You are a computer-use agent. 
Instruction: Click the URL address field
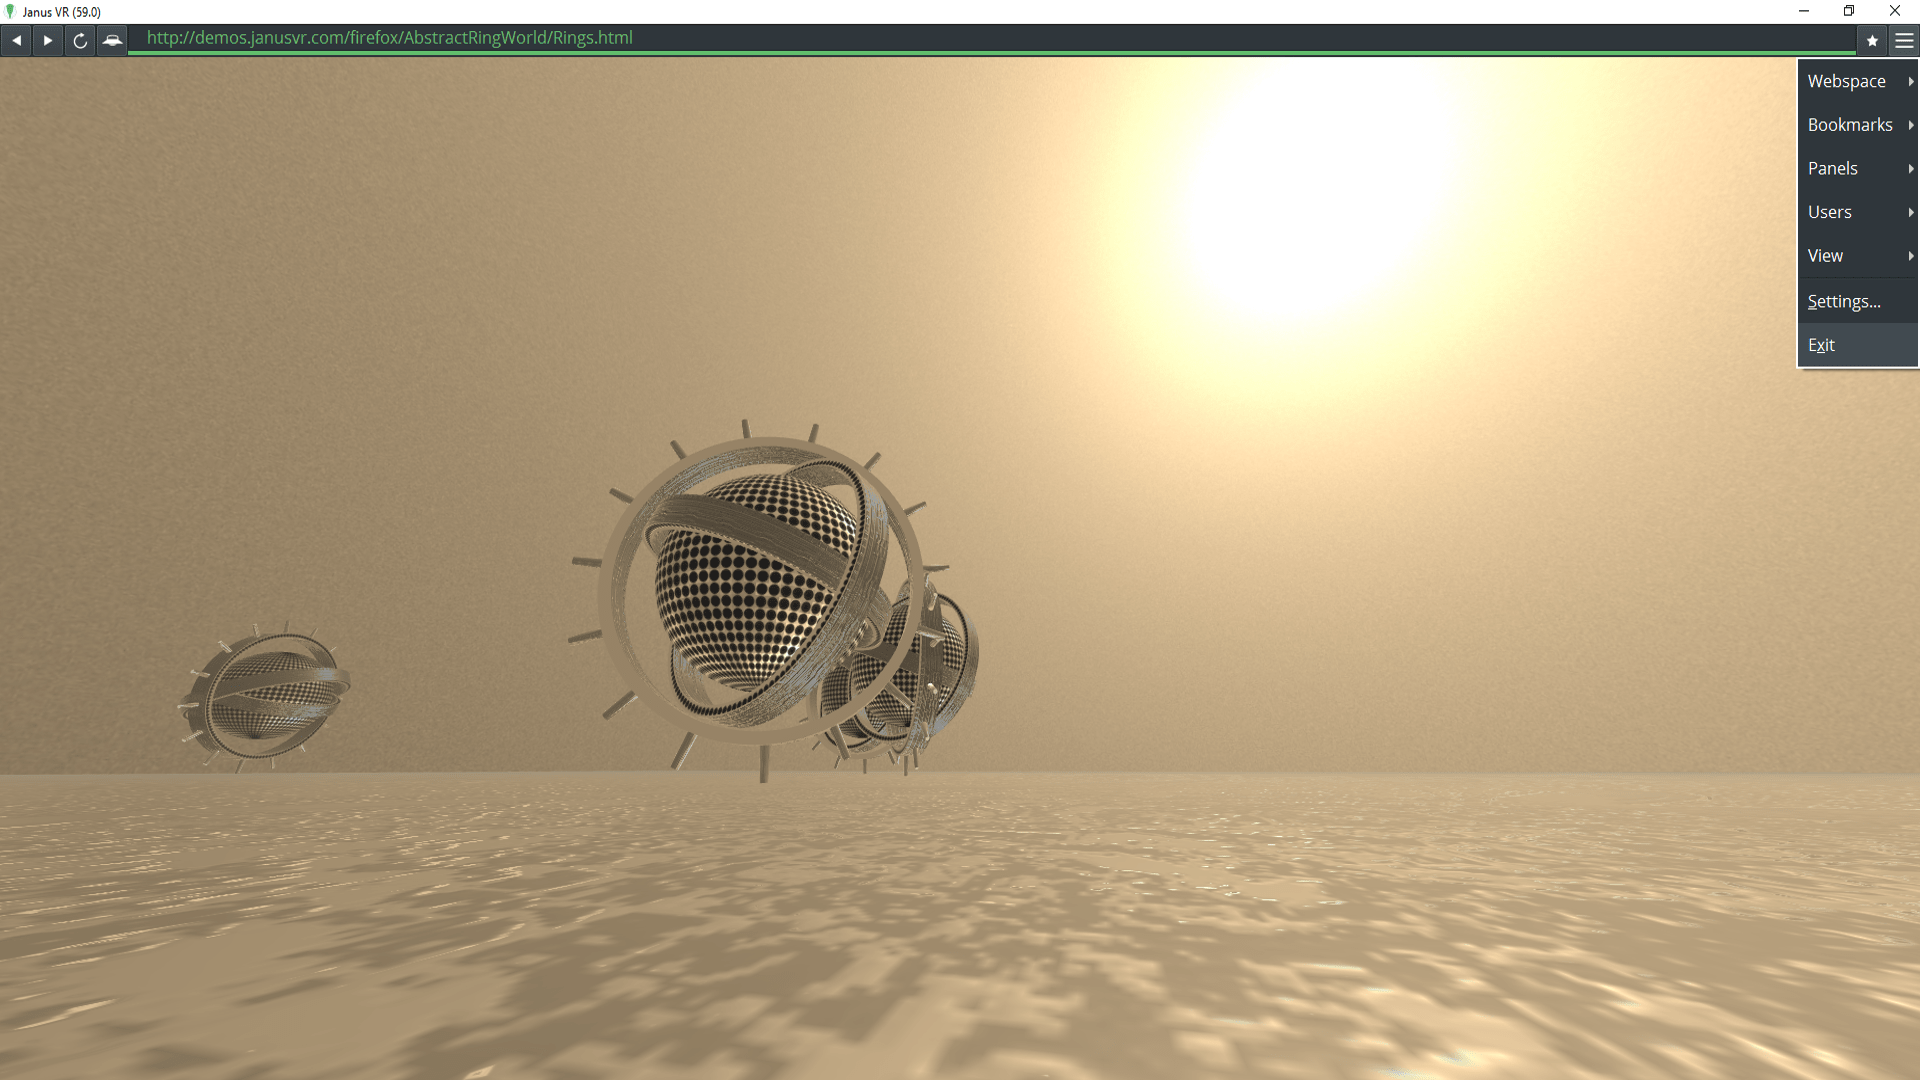coord(900,38)
